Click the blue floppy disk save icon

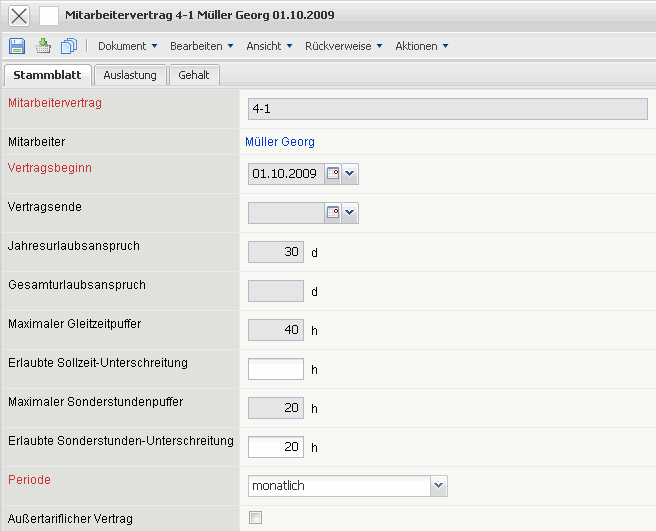tap(17, 46)
